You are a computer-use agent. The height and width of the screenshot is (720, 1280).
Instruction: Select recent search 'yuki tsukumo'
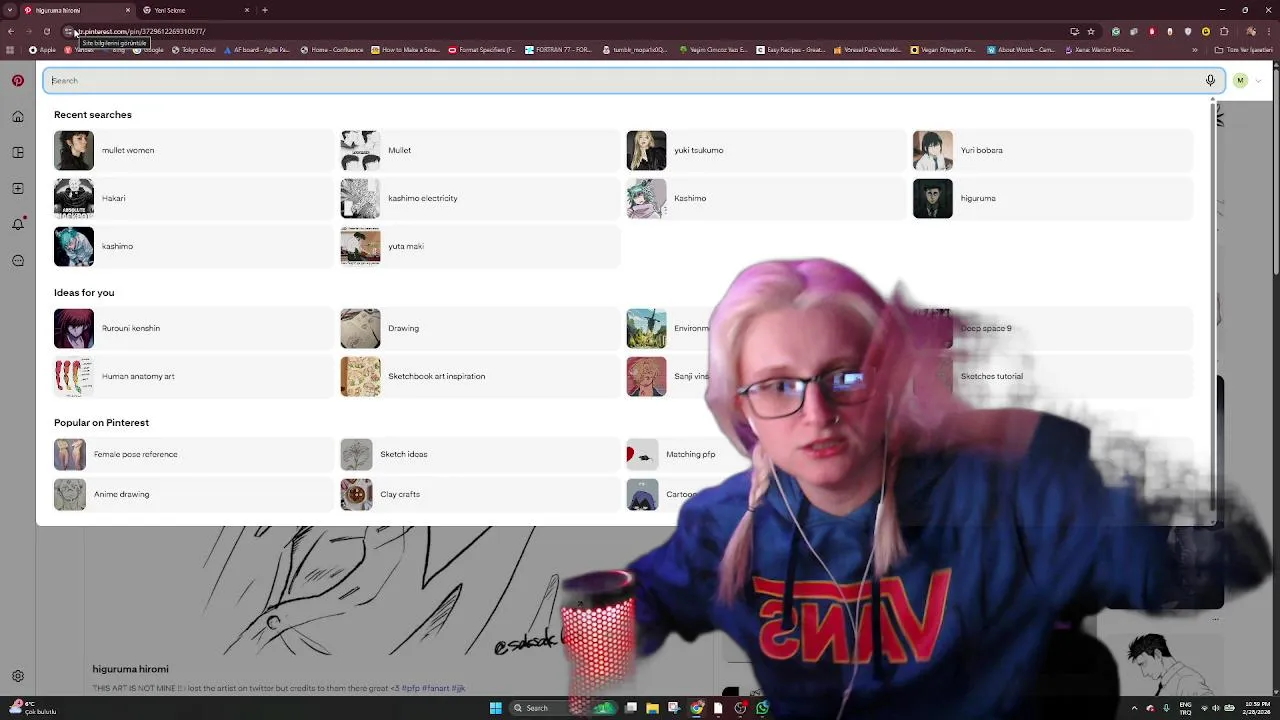click(766, 150)
